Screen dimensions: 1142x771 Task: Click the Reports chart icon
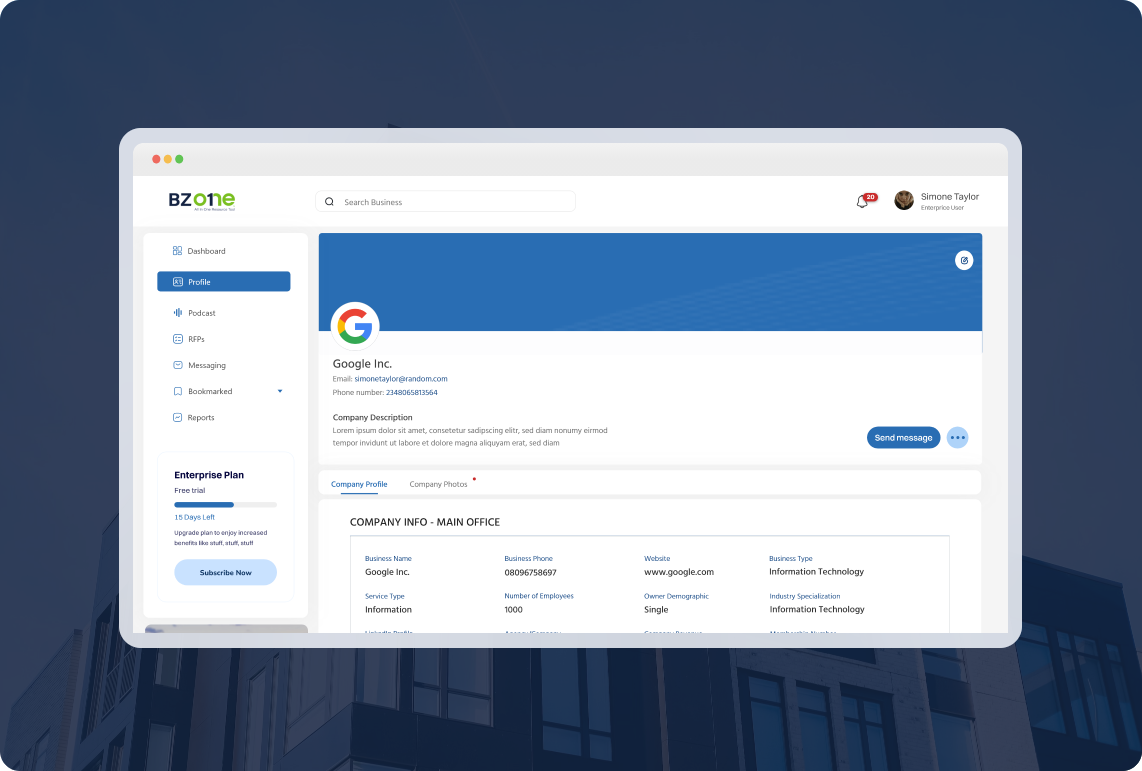[177, 417]
